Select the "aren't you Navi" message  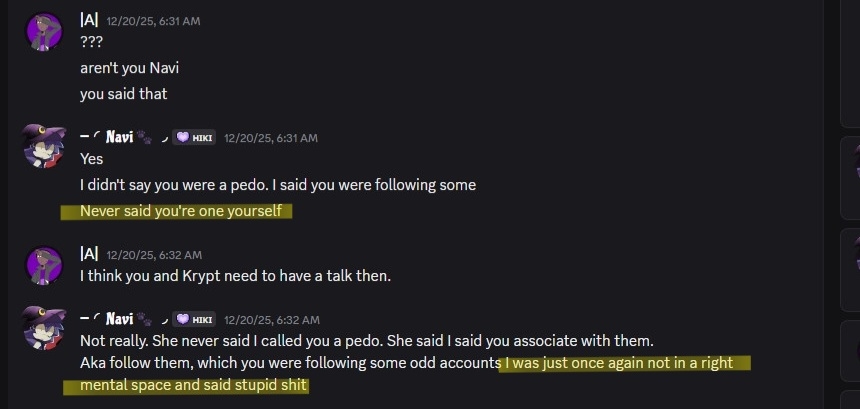tap(129, 68)
